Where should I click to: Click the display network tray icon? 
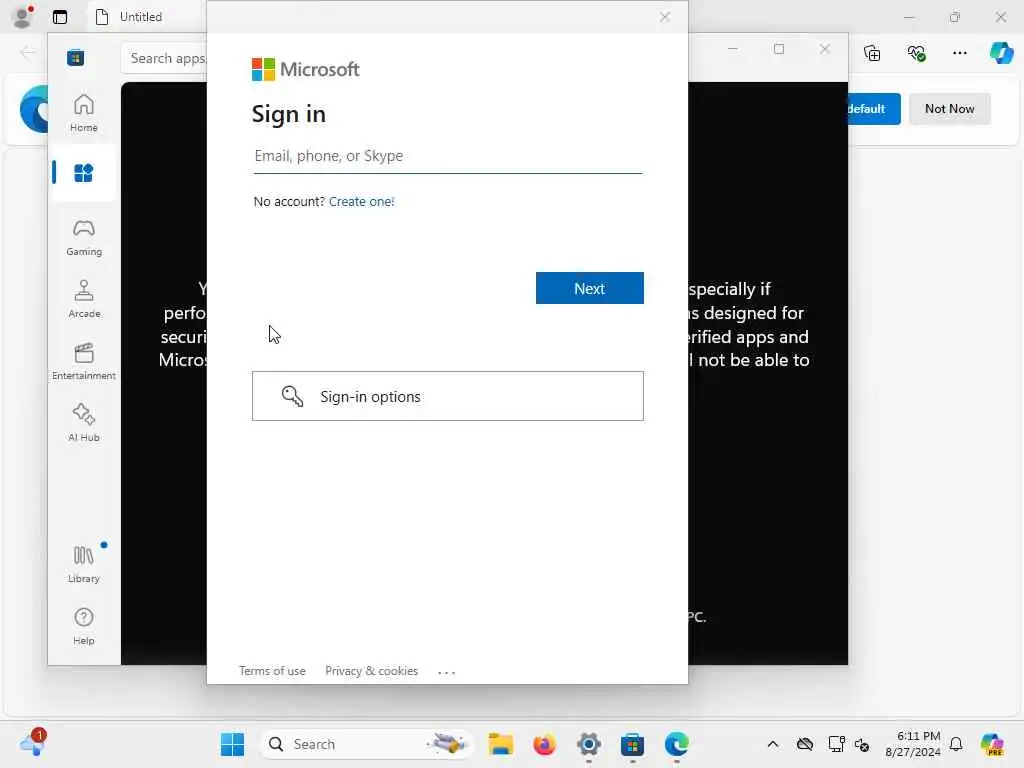tap(836, 744)
